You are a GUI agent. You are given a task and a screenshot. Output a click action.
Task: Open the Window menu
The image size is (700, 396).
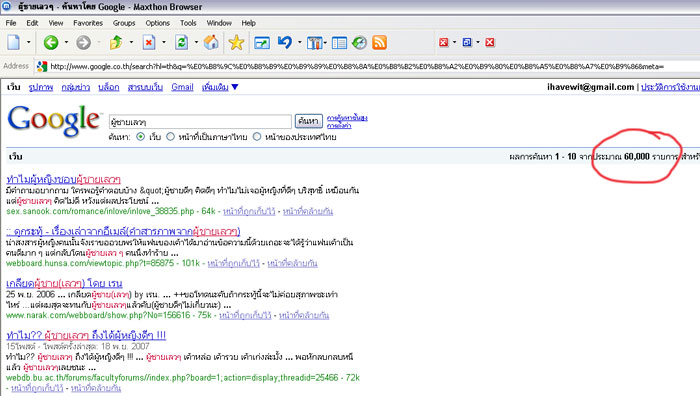(x=219, y=23)
